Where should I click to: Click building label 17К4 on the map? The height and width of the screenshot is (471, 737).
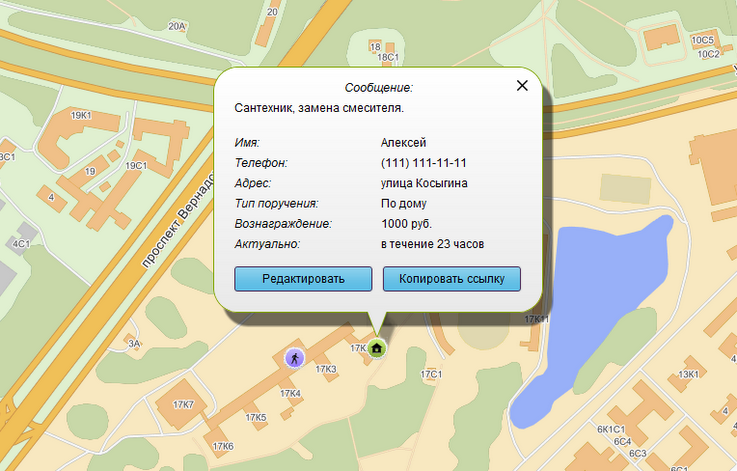coord(290,393)
